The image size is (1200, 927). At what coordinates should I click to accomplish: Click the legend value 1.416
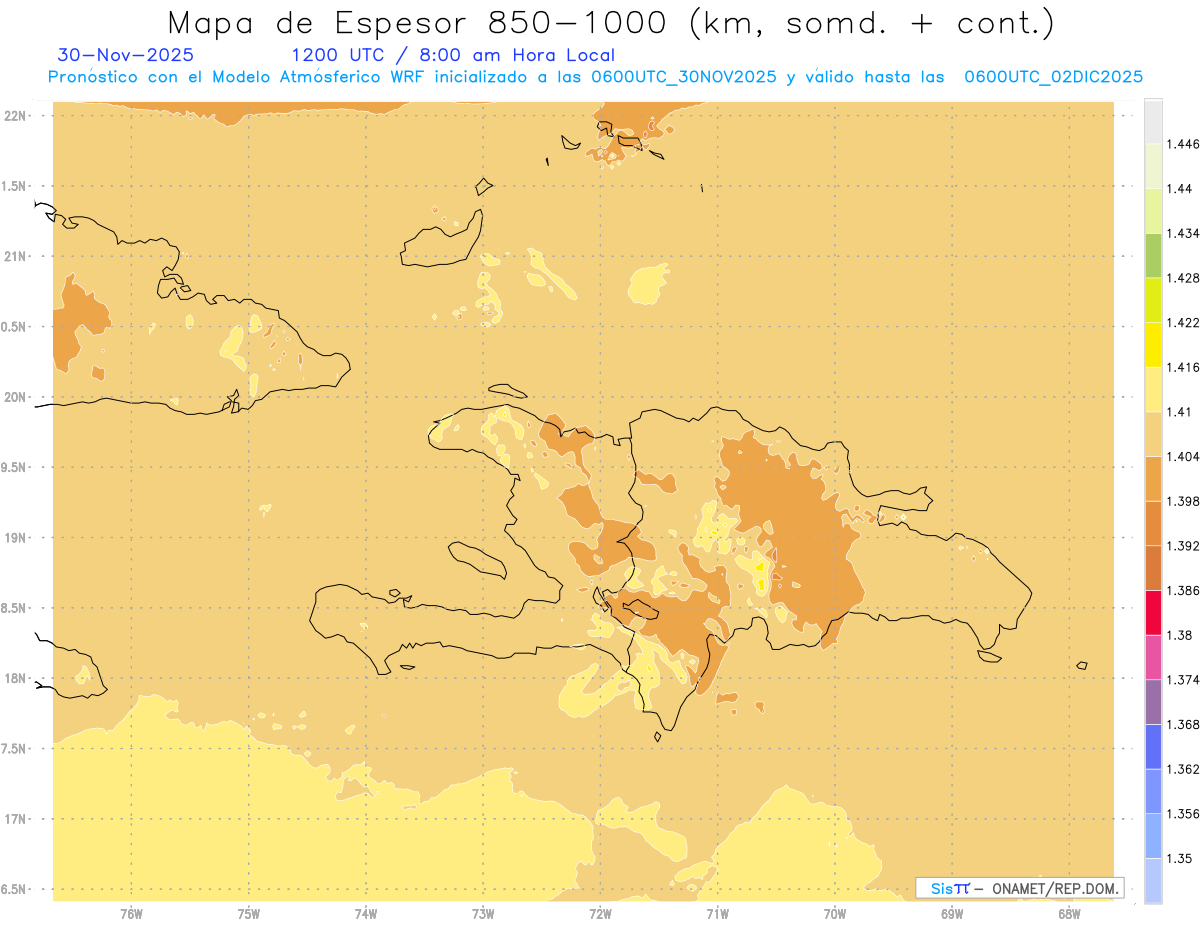1182,367
